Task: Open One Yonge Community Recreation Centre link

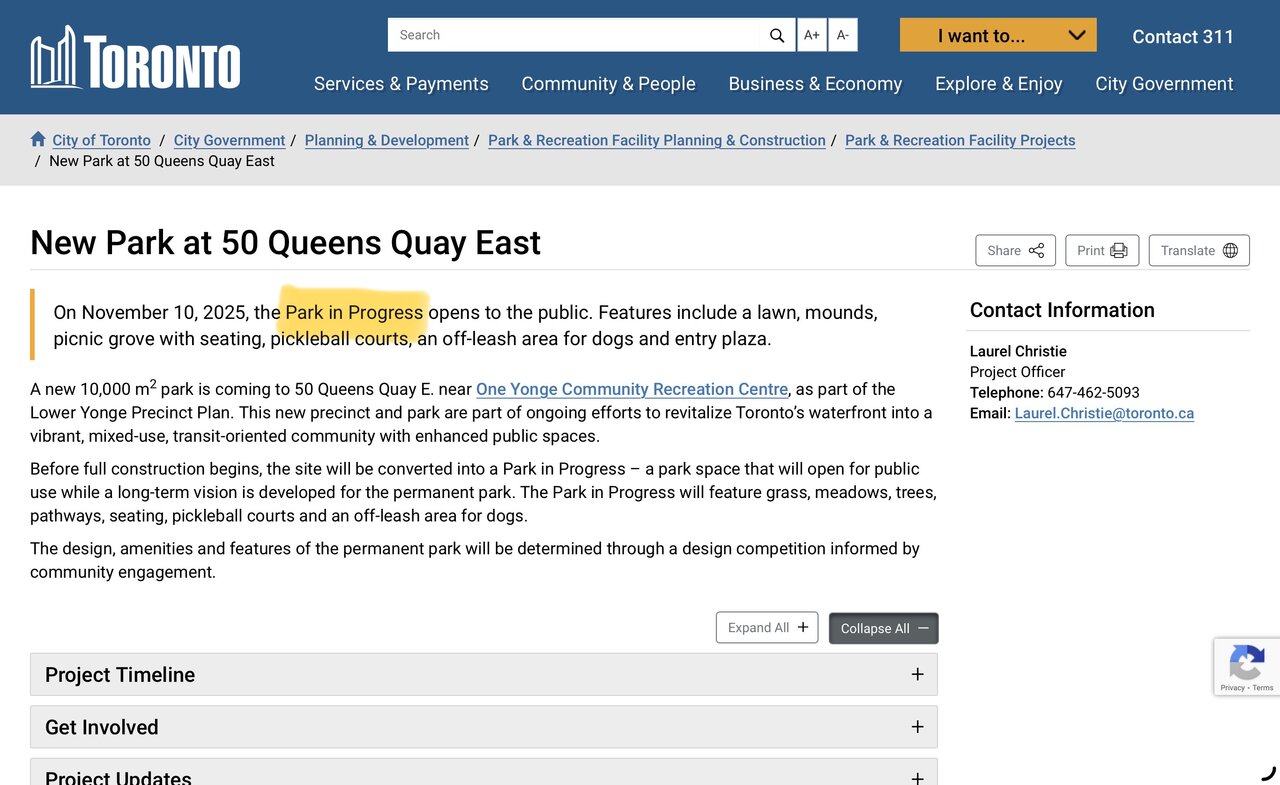Action: pos(632,389)
